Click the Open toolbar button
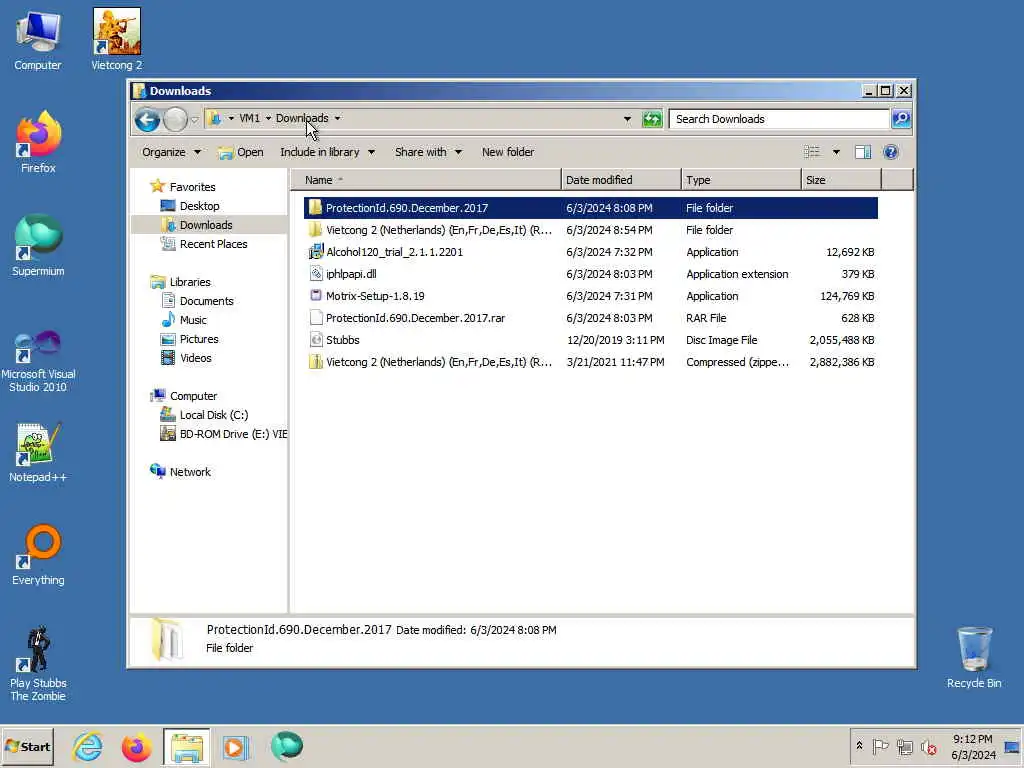 pyautogui.click(x=241, y=152)
